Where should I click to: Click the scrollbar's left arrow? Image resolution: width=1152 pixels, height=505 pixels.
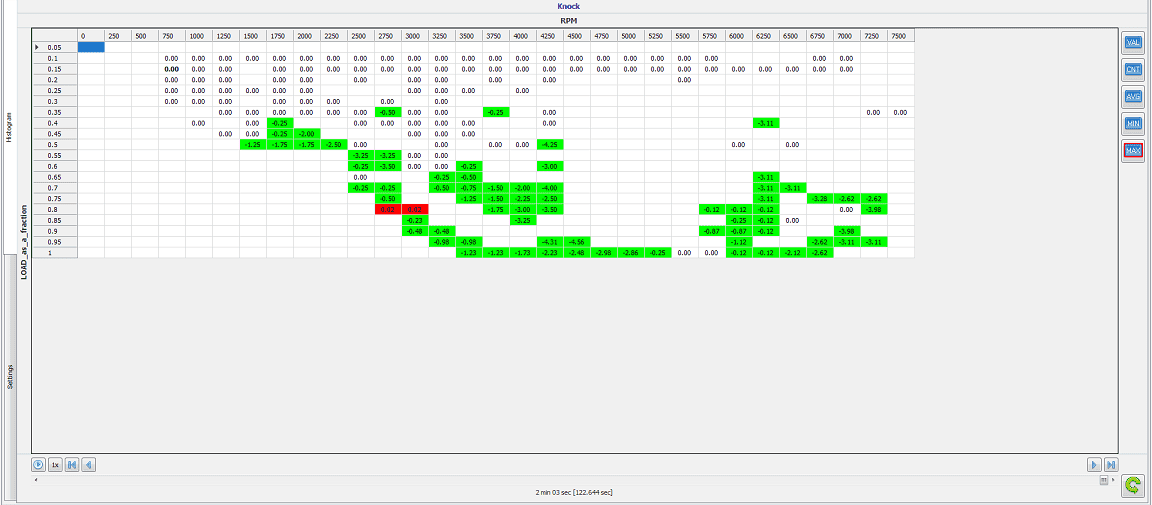(x=35, y=480)
